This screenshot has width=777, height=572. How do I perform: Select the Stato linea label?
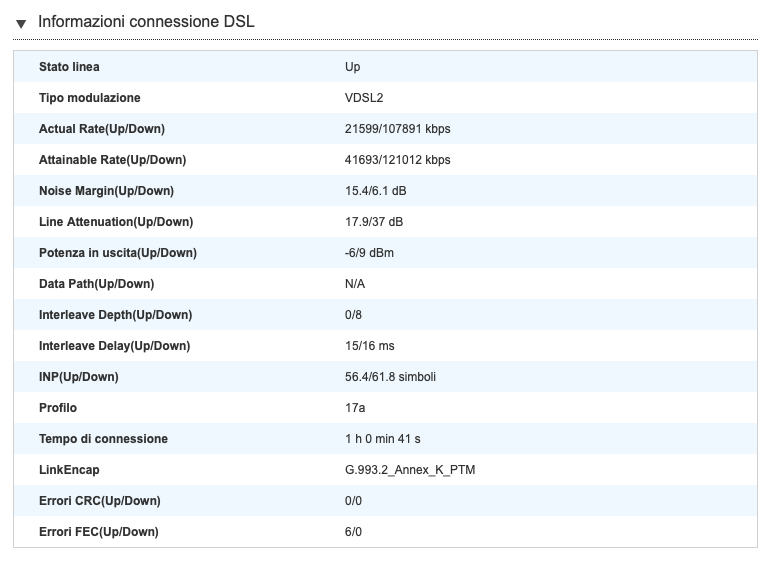[x=69, y=67]
